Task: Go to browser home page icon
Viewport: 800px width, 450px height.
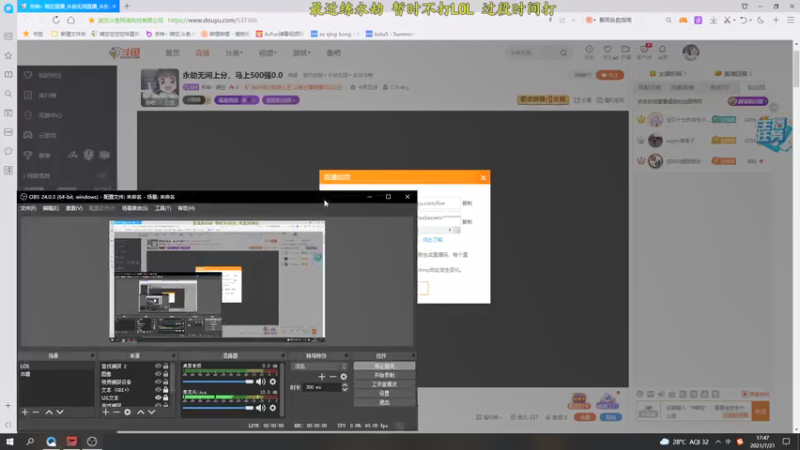Action: coord(71,20)
